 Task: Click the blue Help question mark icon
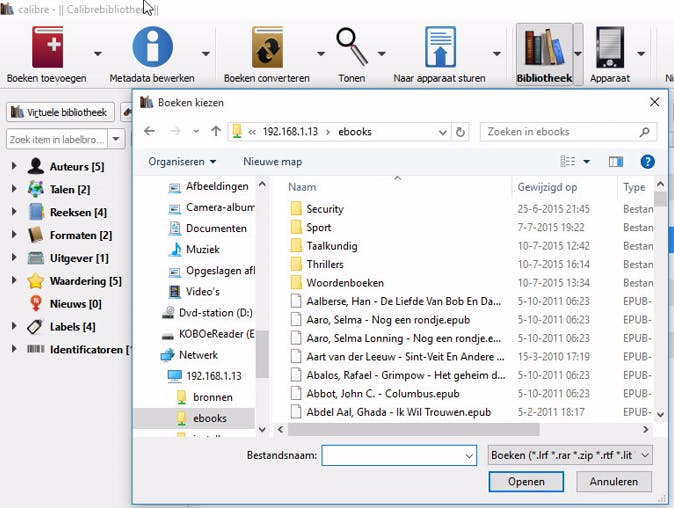pyautogui.click(x=647, y=162)
